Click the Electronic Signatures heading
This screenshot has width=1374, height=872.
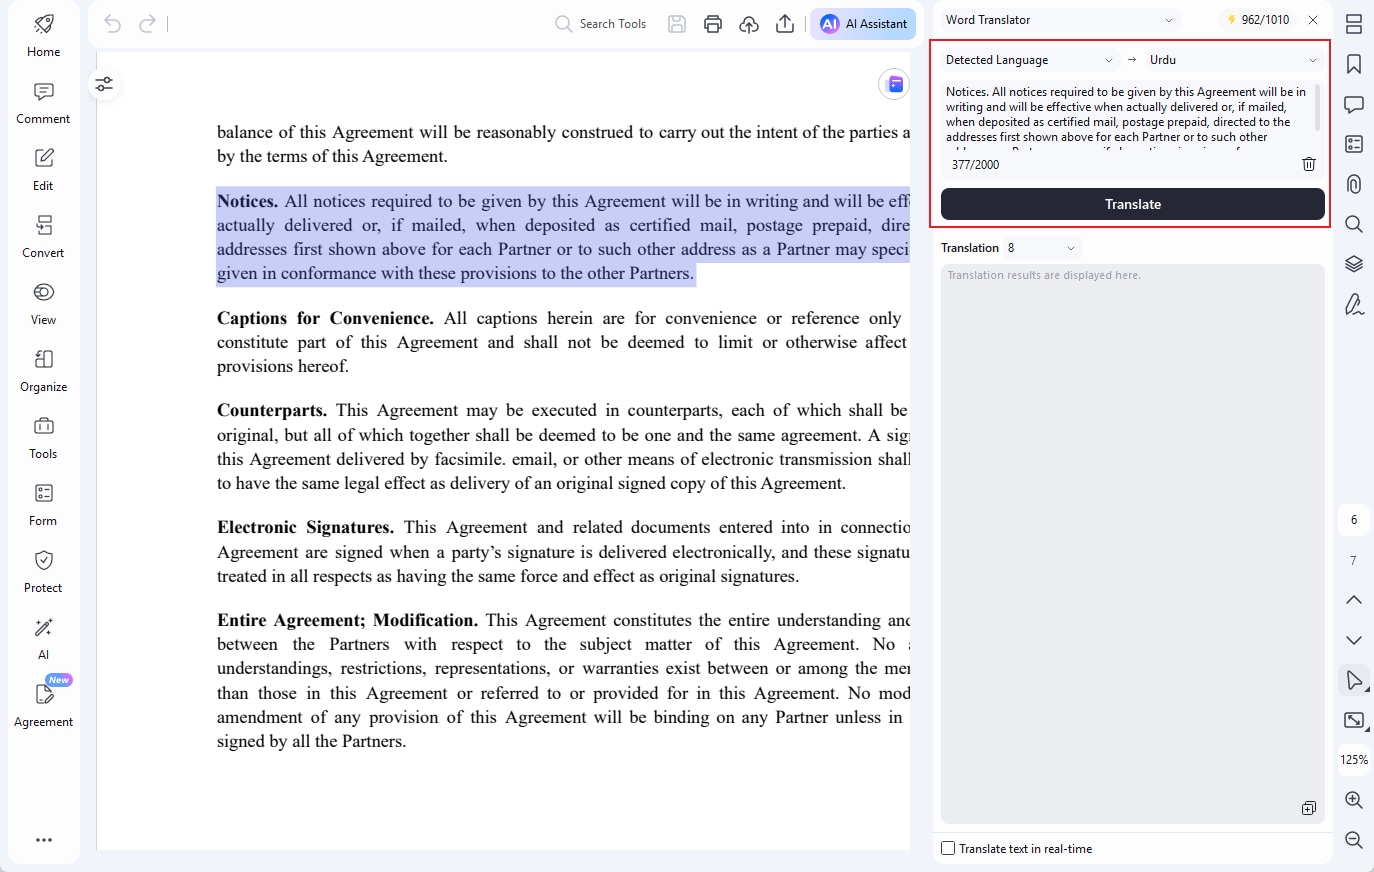(x=305, y=527)
